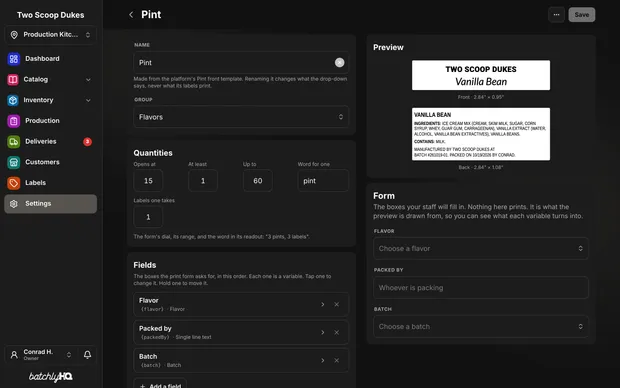
Task: Open the Inventory section
Action: click(51, 100)
